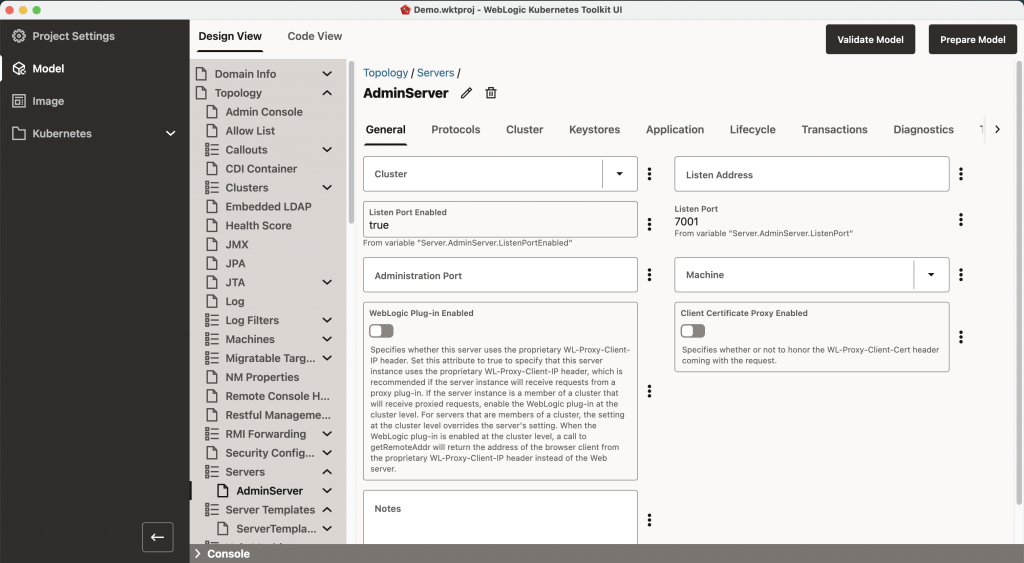Screen dimensions: 1024x563
Task: Click the RMI Forwarding list icon
Action: [212, 434]
